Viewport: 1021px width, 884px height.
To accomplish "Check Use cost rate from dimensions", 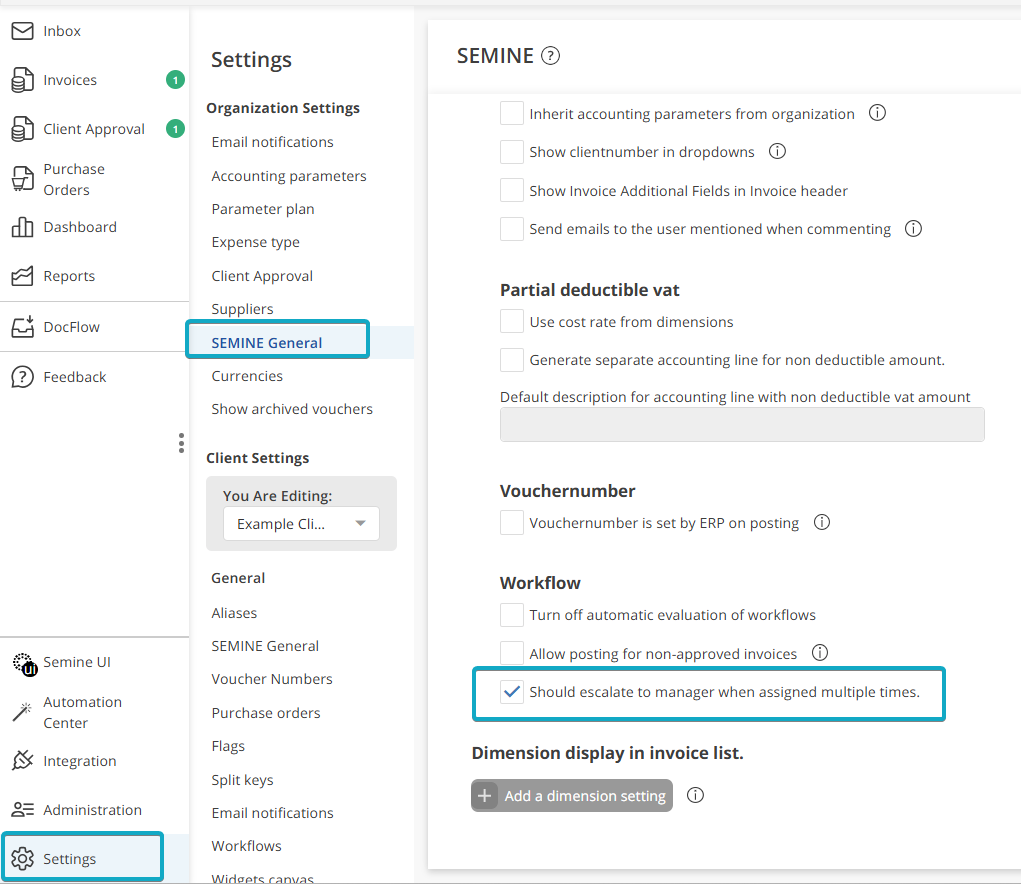I will point(512,322).
